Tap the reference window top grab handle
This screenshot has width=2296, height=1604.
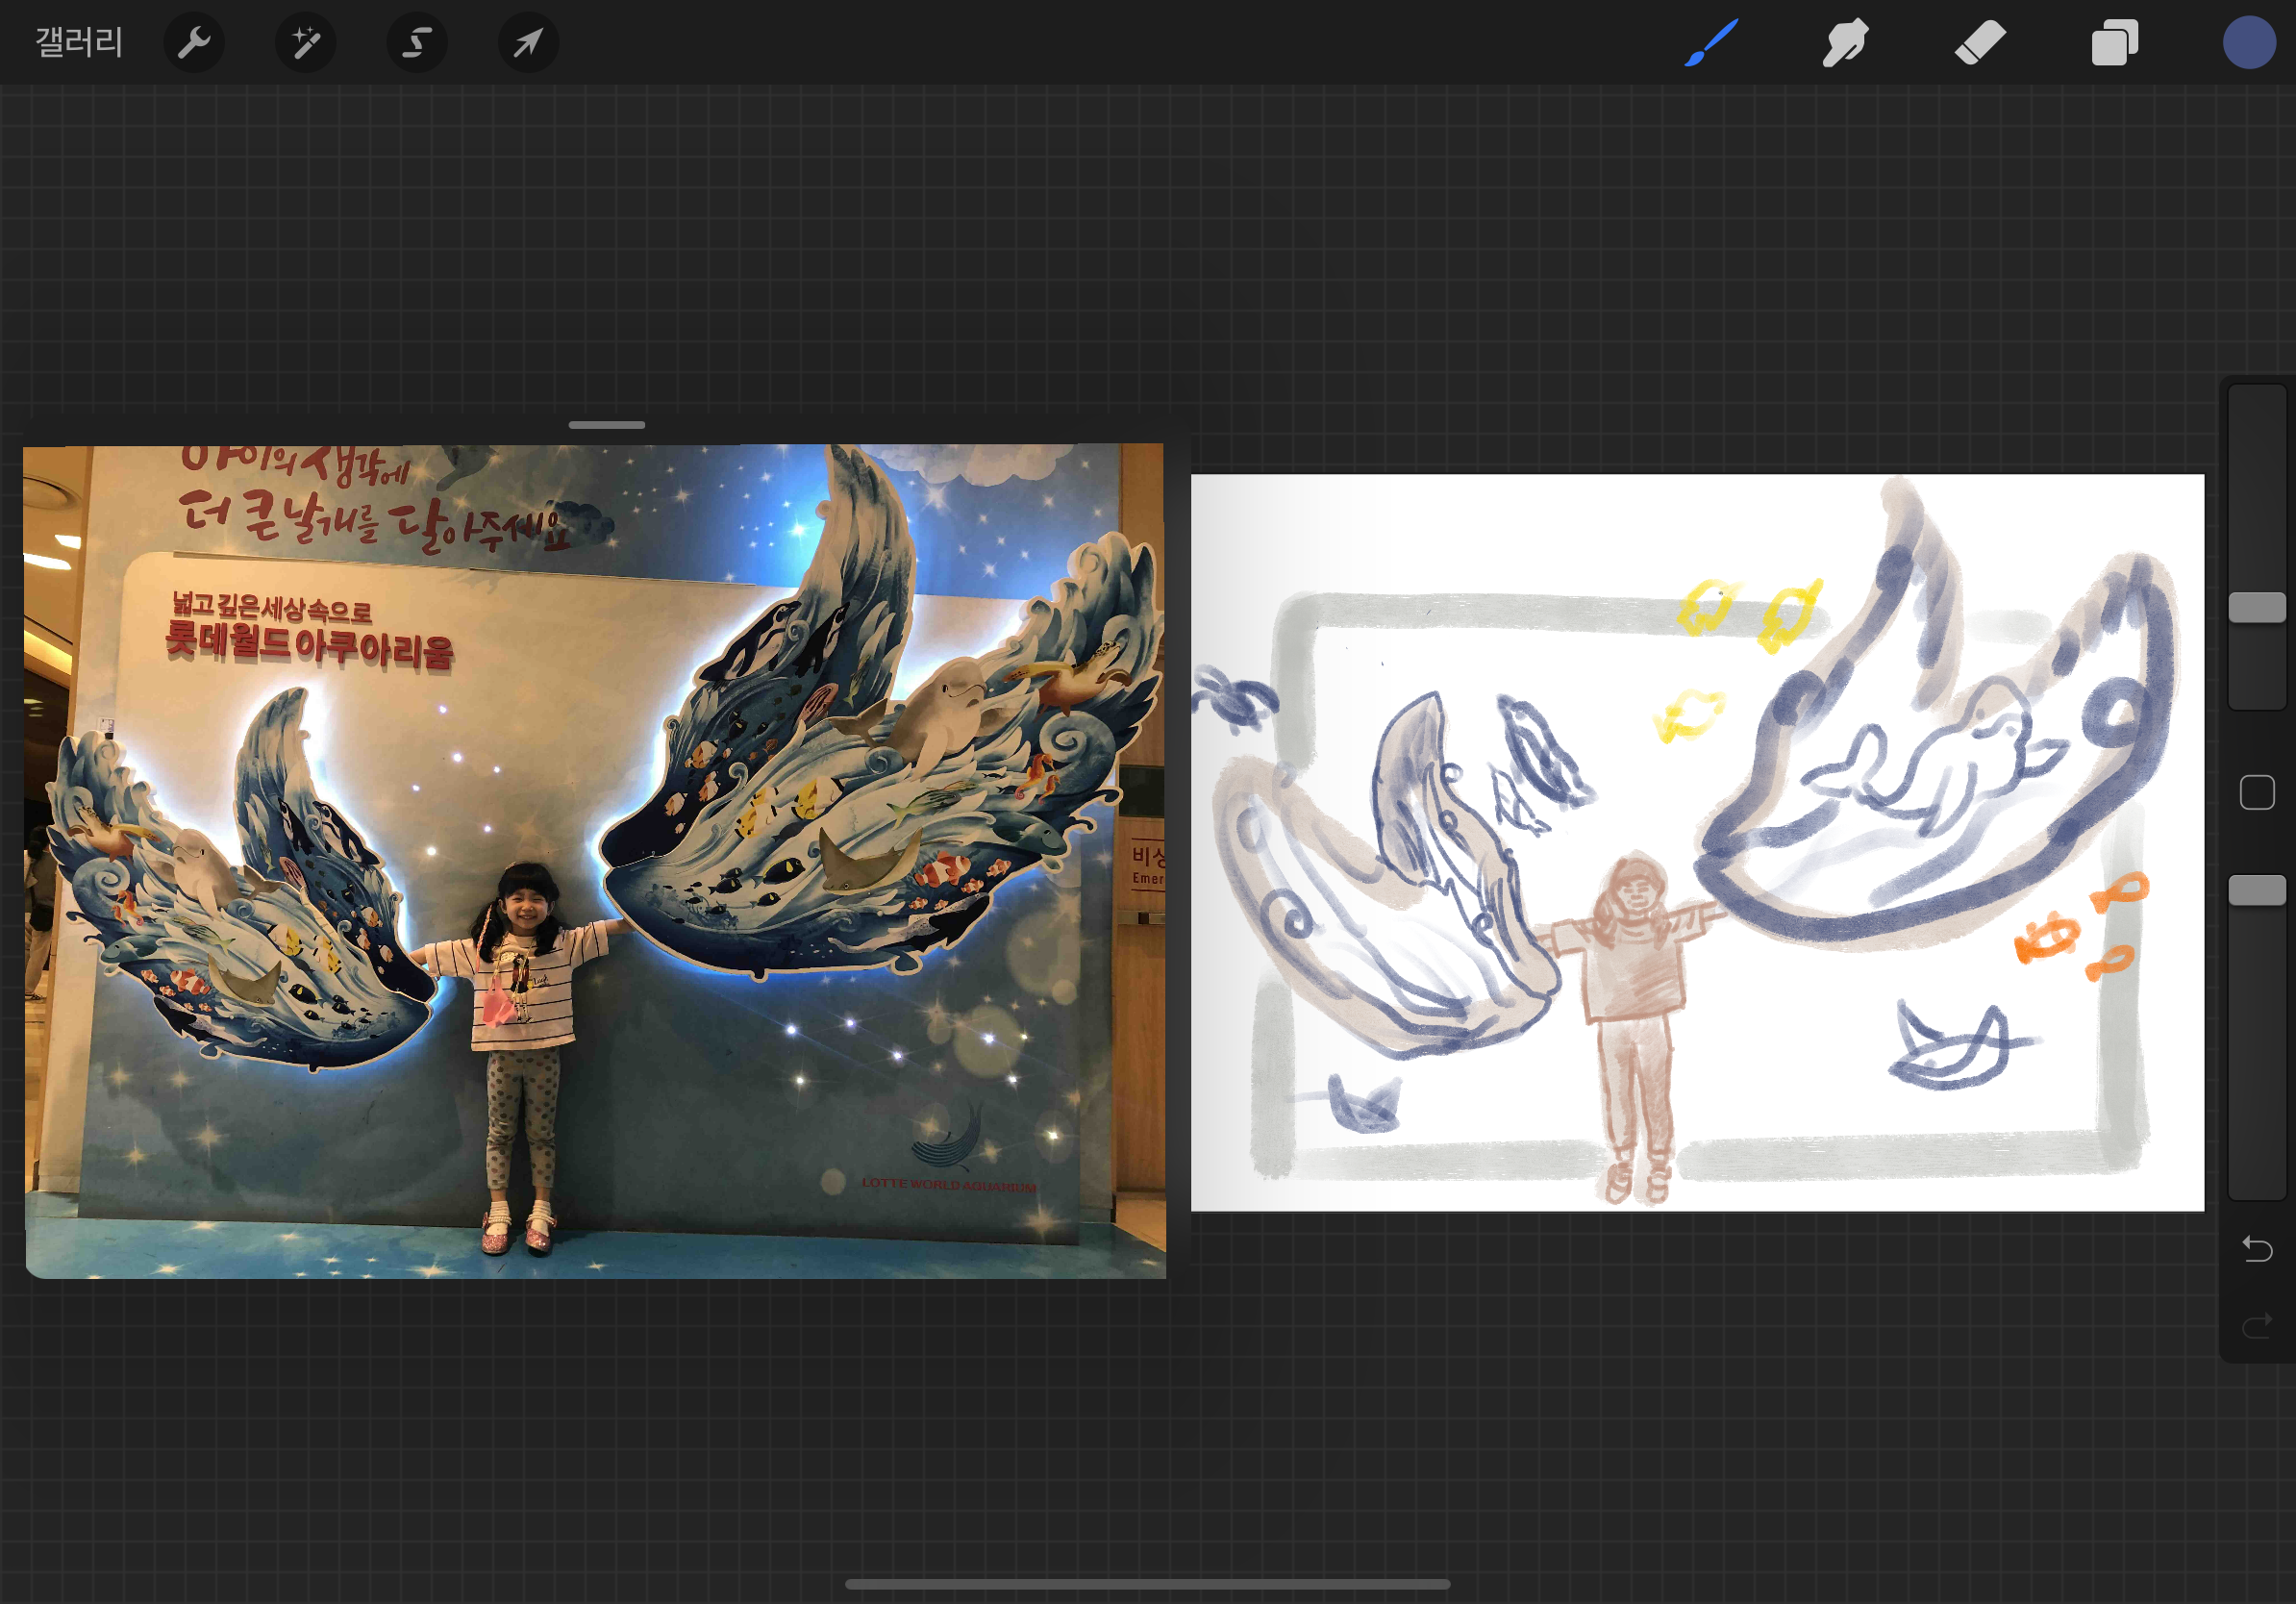(x=606, y=425)
